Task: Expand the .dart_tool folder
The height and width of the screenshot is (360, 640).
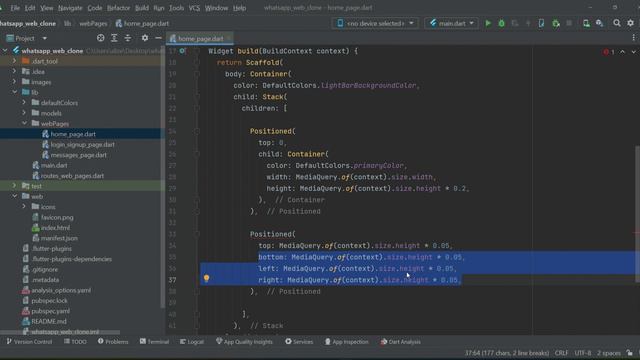Action: click(x=14, y=61)
